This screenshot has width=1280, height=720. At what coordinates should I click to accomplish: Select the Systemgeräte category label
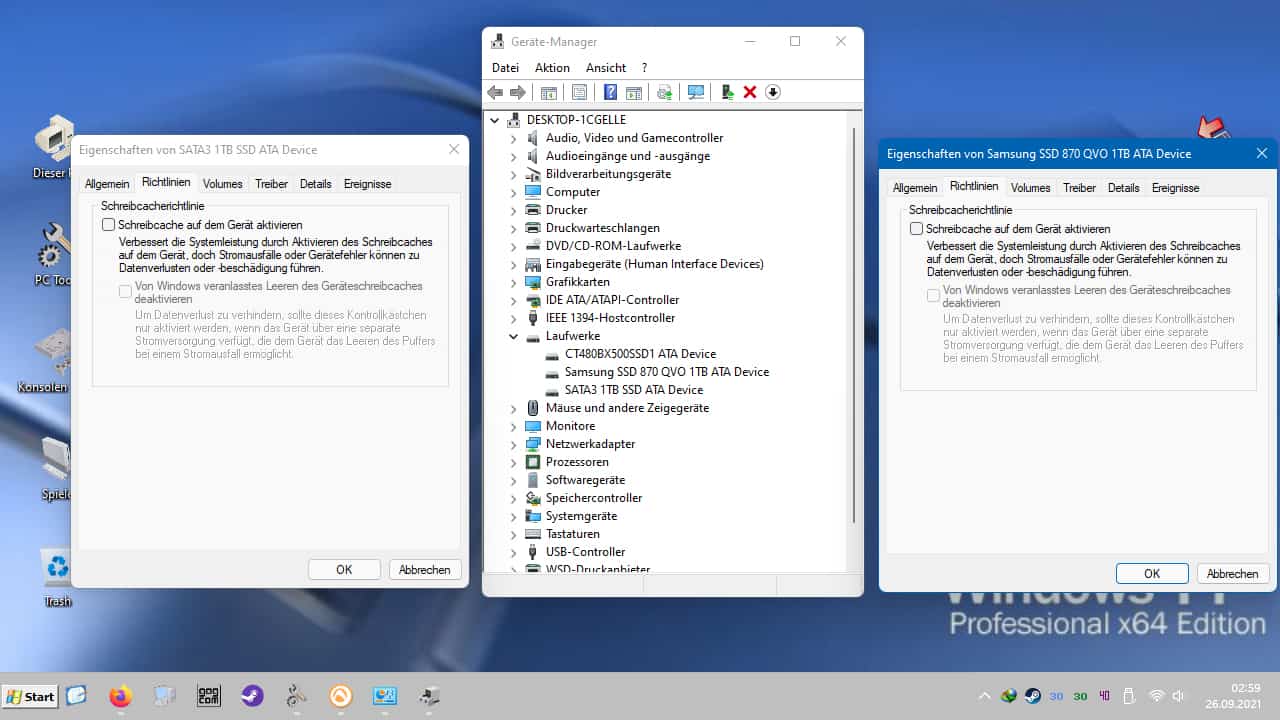pyautogui.click(x=581, y=516)
